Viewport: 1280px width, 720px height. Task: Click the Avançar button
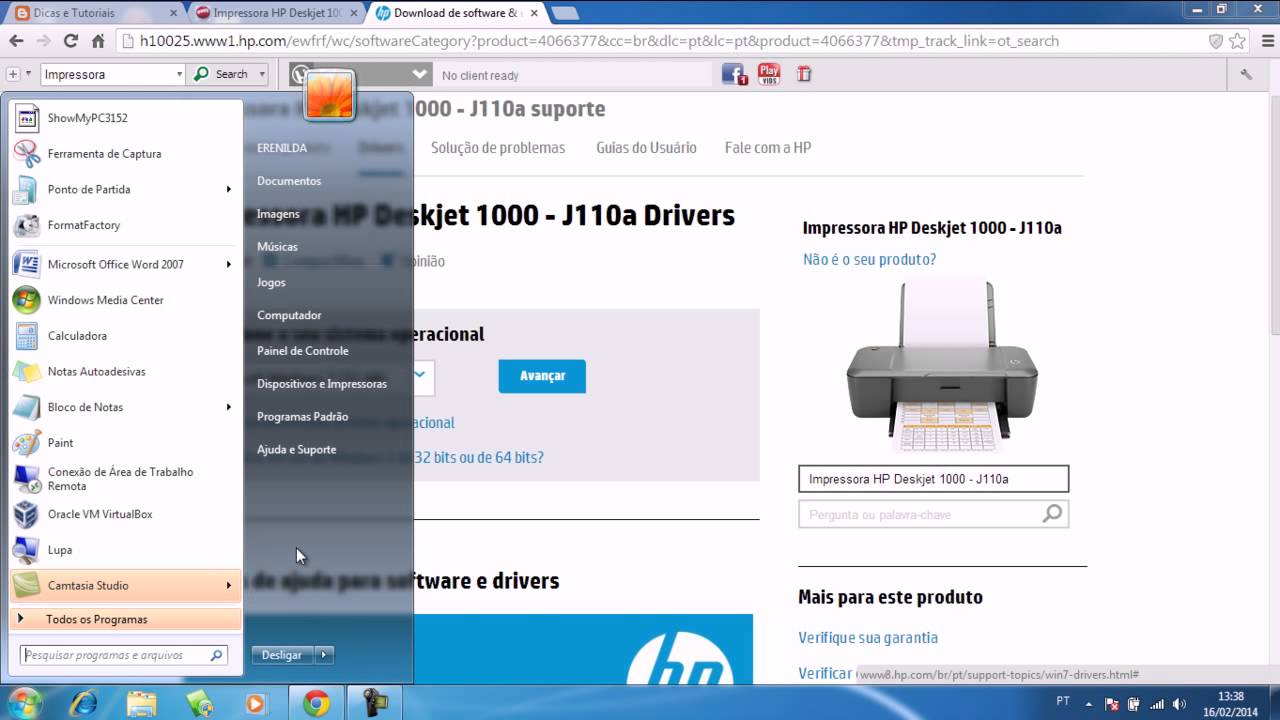point(542,376)
